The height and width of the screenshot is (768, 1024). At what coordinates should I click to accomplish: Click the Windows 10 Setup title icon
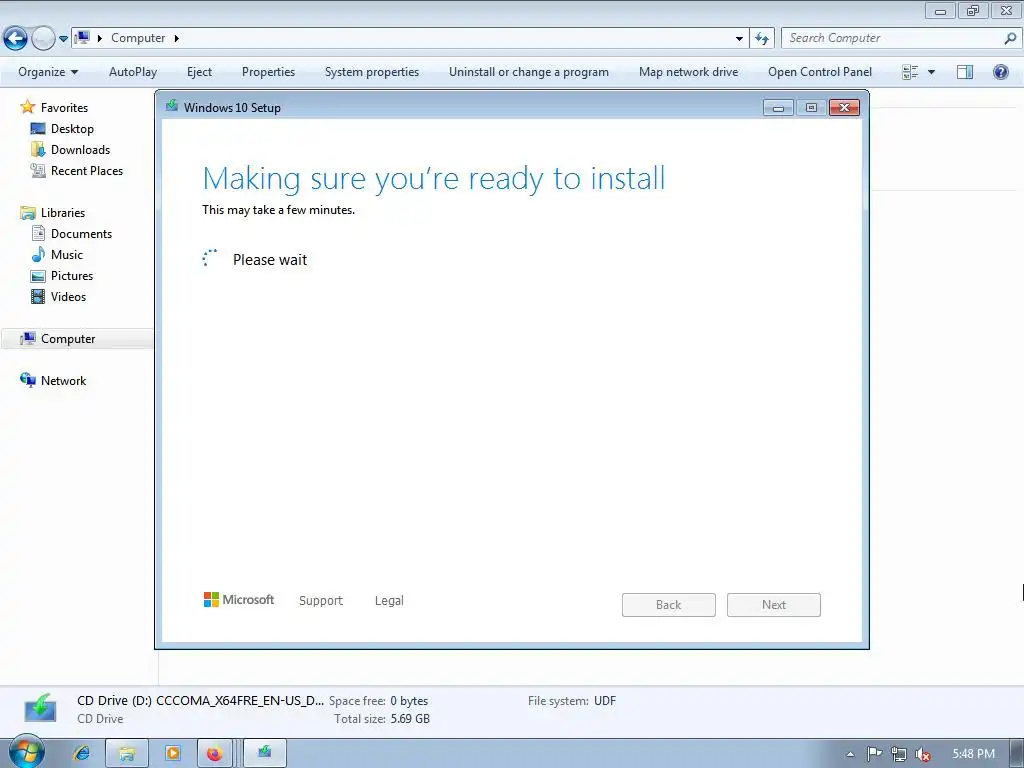click(172, 106)
